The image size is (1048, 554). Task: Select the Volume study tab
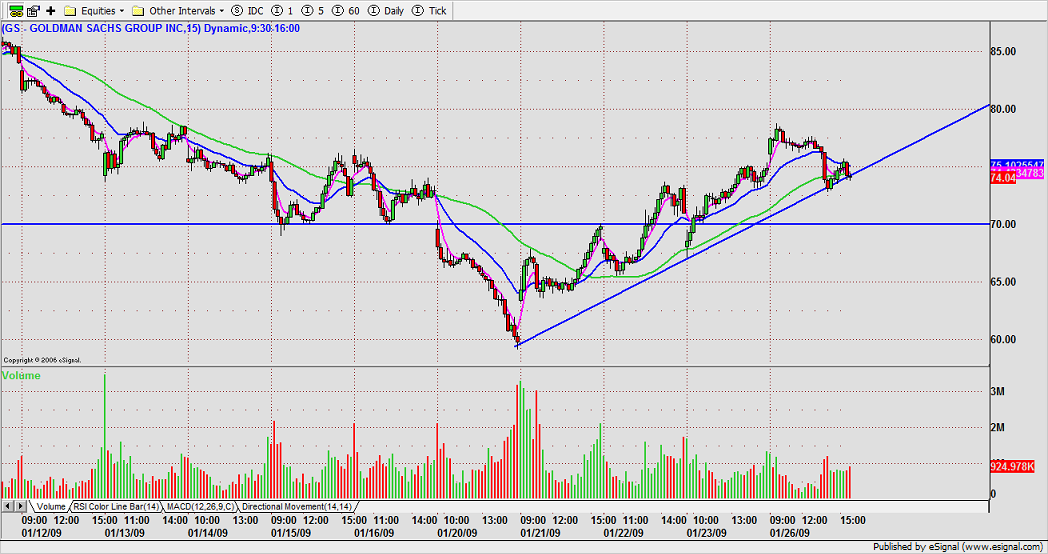tap(50, 507)
